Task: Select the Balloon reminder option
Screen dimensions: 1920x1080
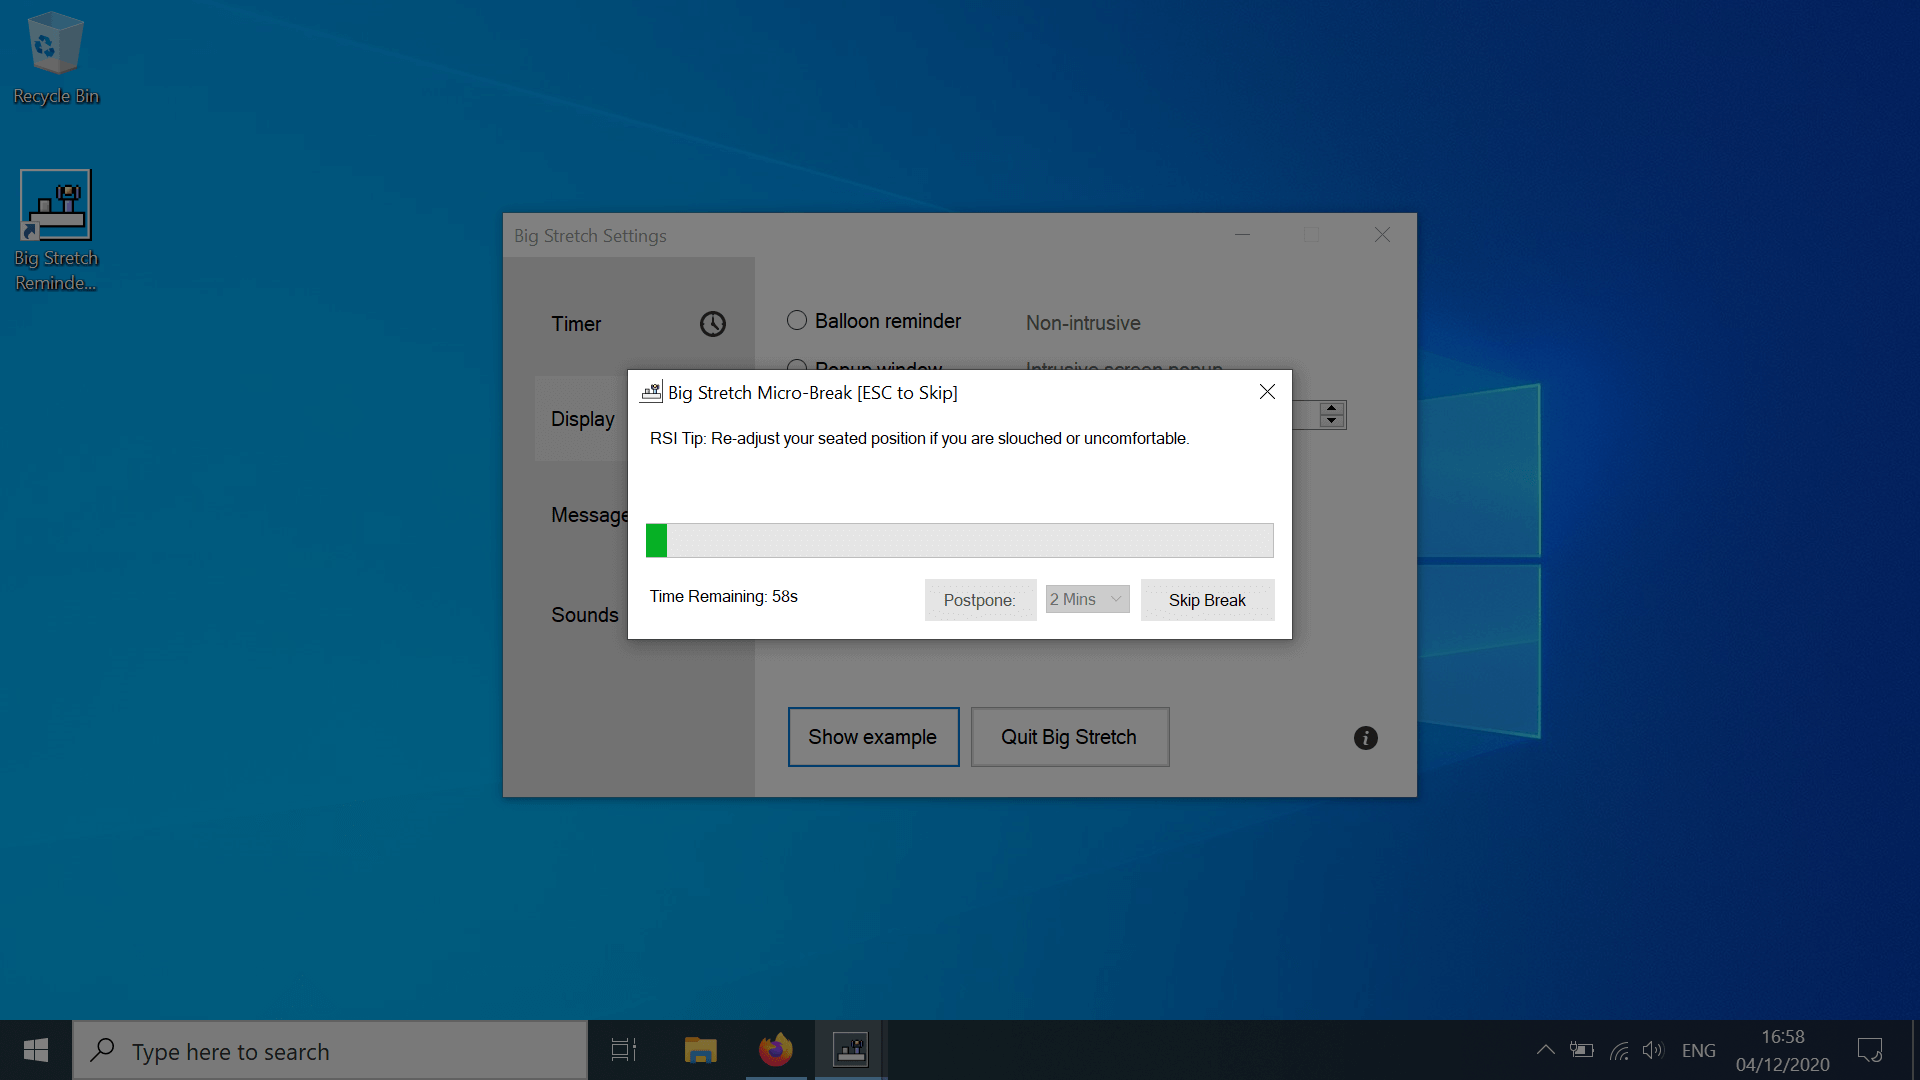Action: coord(796,320)
